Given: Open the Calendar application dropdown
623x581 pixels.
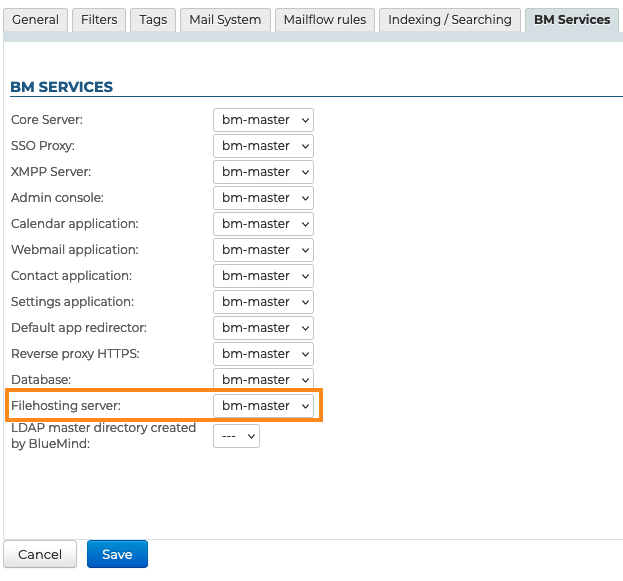Looking at the screenshot, I should [x=263, y=224].
